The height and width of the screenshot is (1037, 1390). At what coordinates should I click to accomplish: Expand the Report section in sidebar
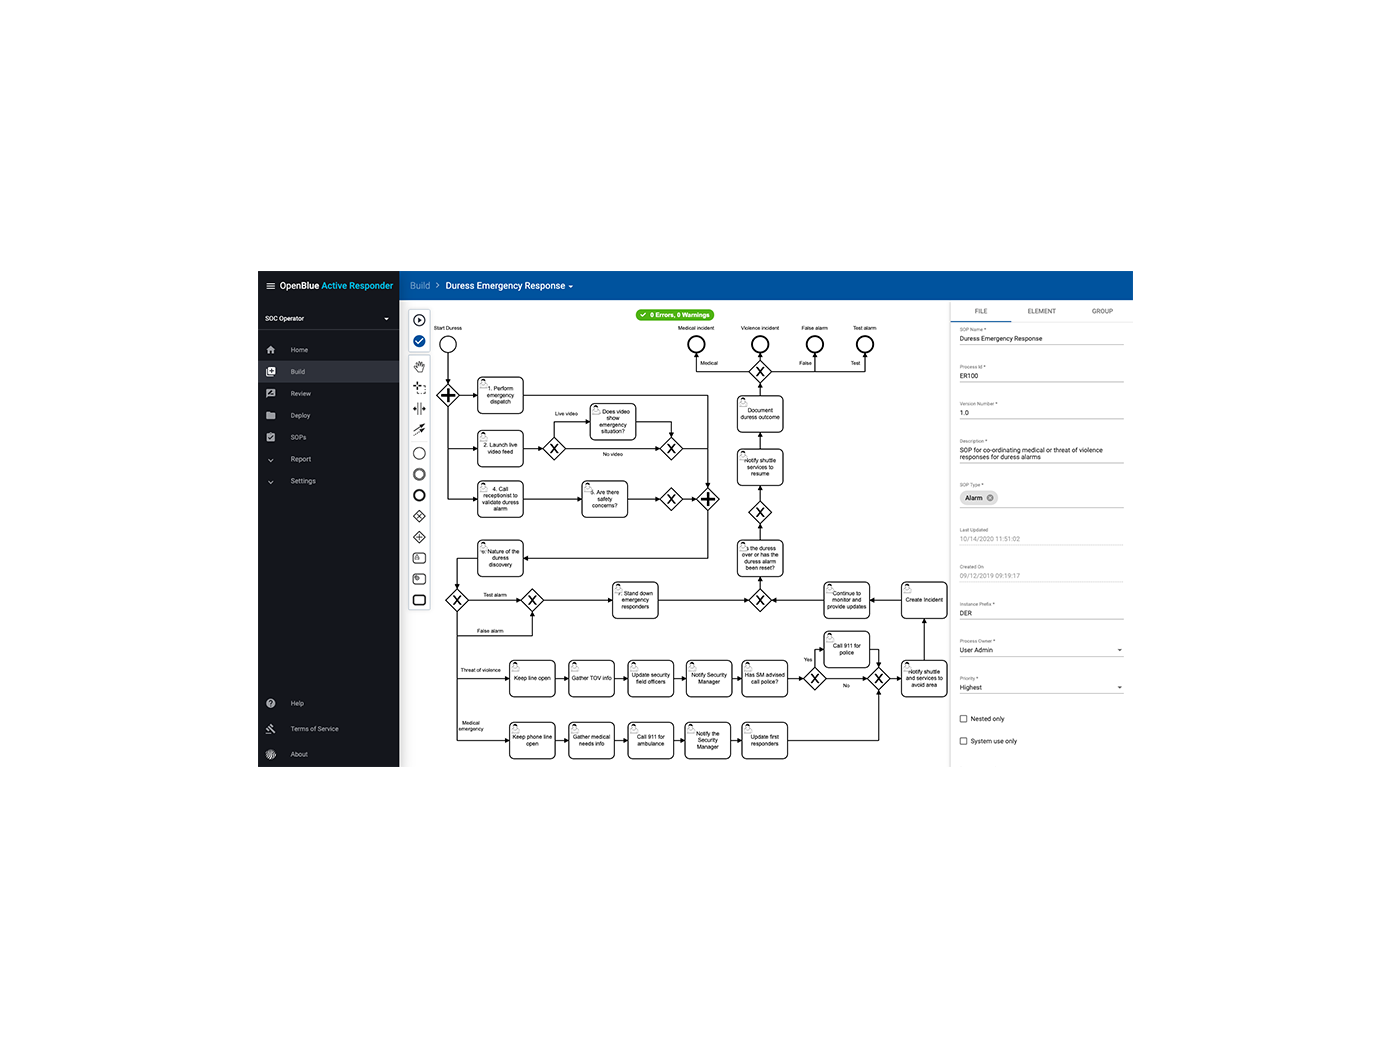[x=300, y=459]
